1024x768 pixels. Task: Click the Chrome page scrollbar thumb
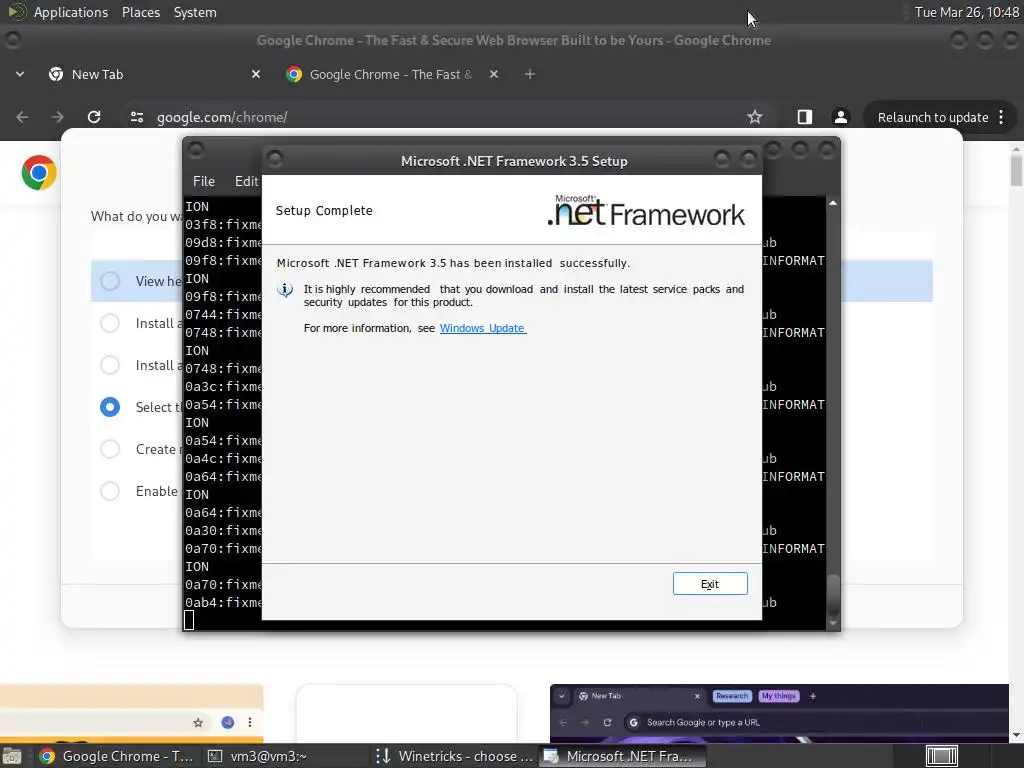1016,171
